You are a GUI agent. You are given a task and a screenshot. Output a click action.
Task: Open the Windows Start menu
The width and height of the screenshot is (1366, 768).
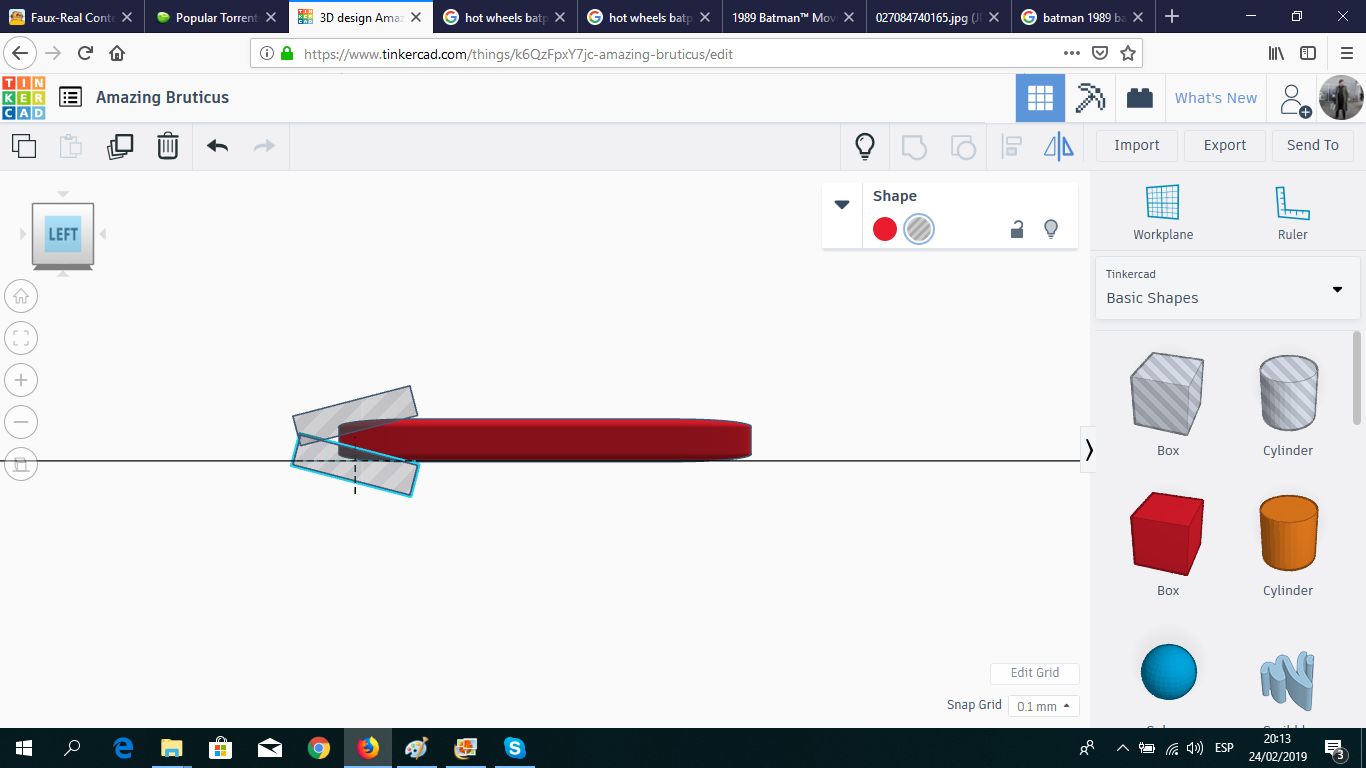click(x=24, y=748)
